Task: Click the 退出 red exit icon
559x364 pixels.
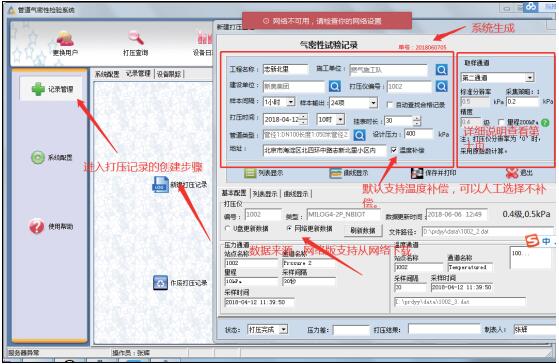Action: 512,173
